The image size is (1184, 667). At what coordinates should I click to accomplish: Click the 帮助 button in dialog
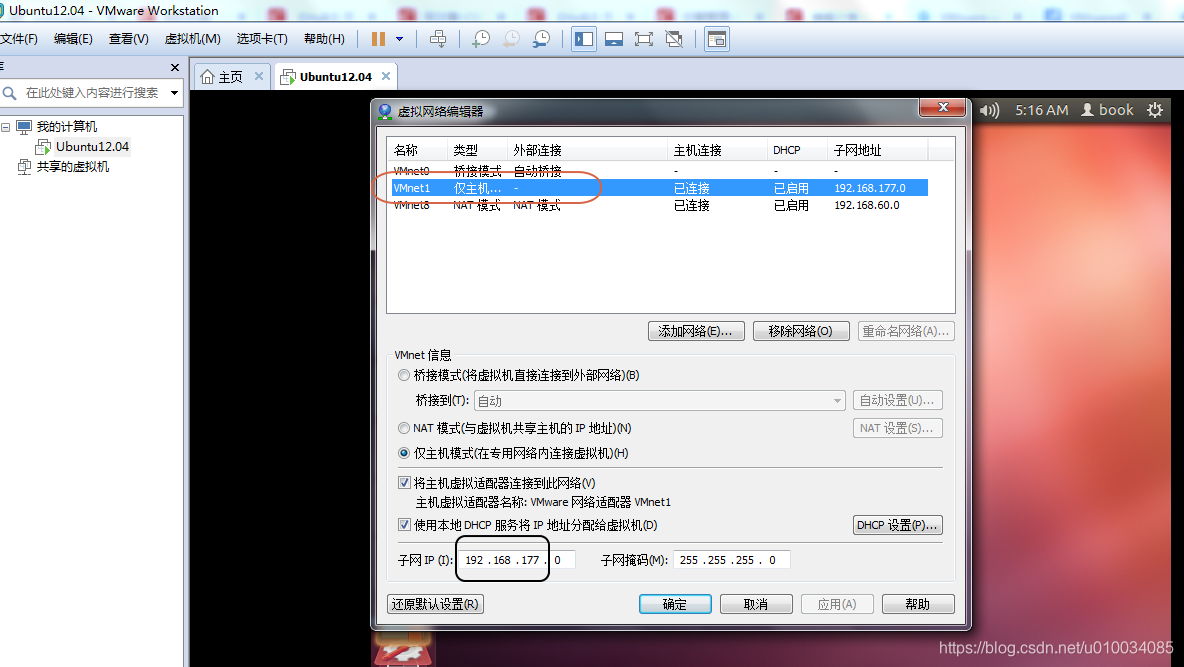918,604
